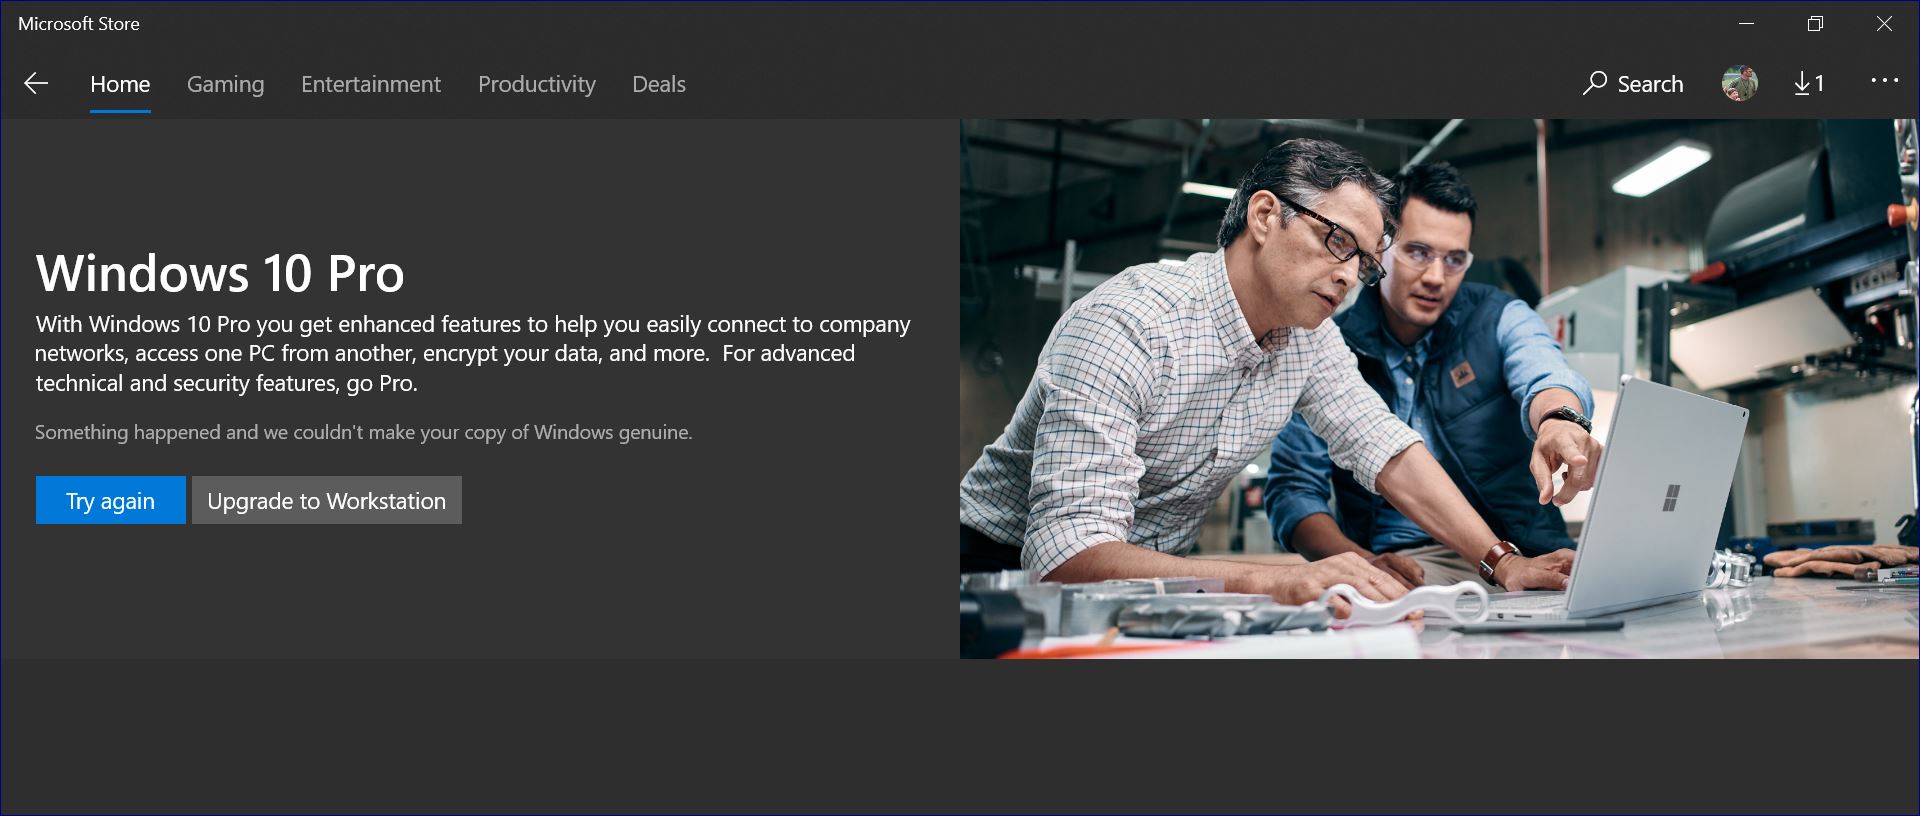The image size is (1920, 816).
Task: Click the Windows 10 Pro description paragraph
Action: [x=473, y=353]
